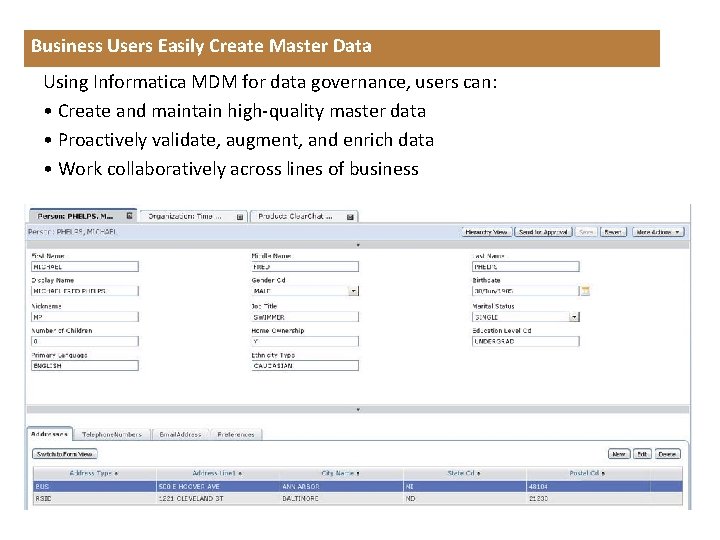Select the EmailAddress tab
The height and width of the screenshot is (540, 720).
180,434
